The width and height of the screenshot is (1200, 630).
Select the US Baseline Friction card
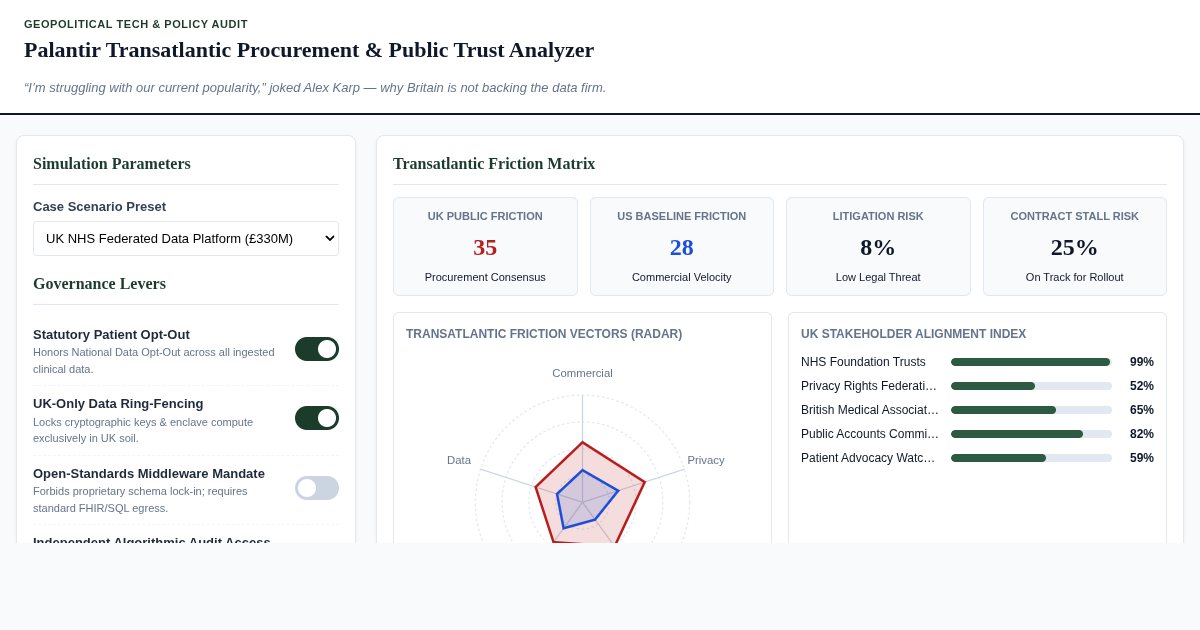click(x=682, y=246)
